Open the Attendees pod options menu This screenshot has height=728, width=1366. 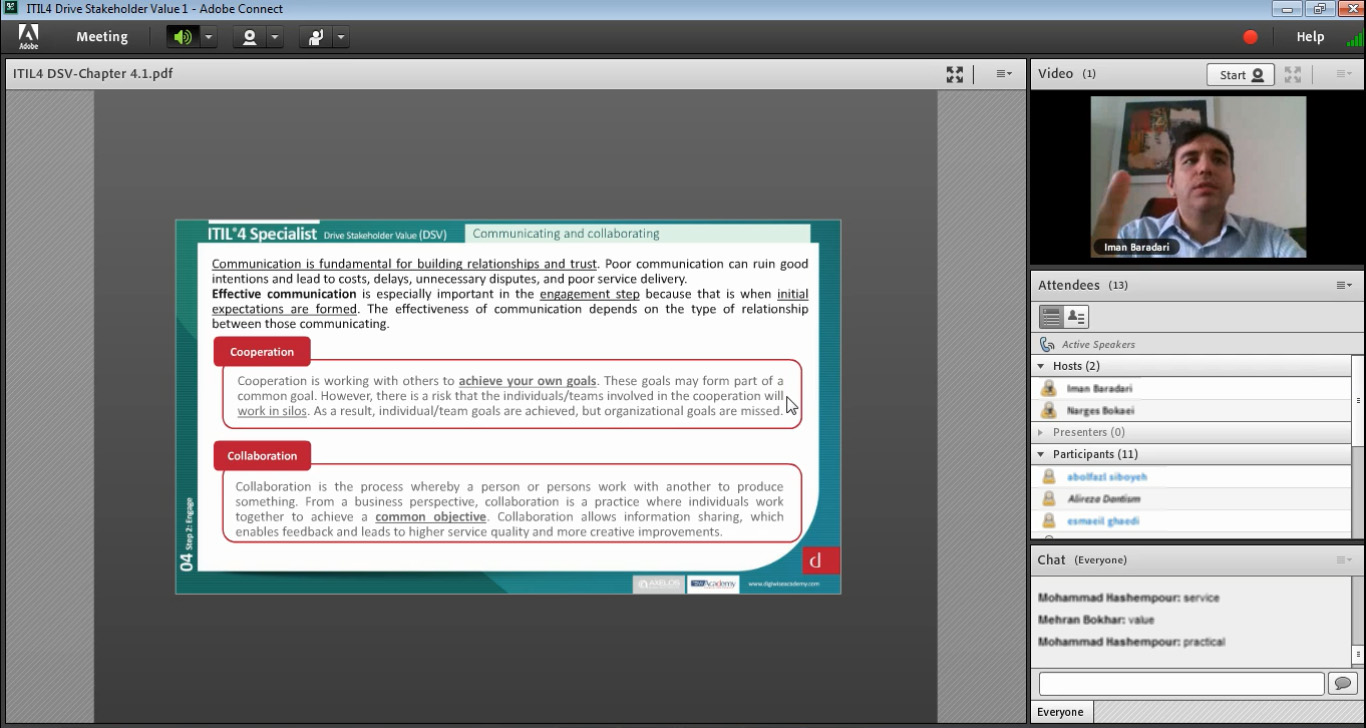coord(1345,285)
